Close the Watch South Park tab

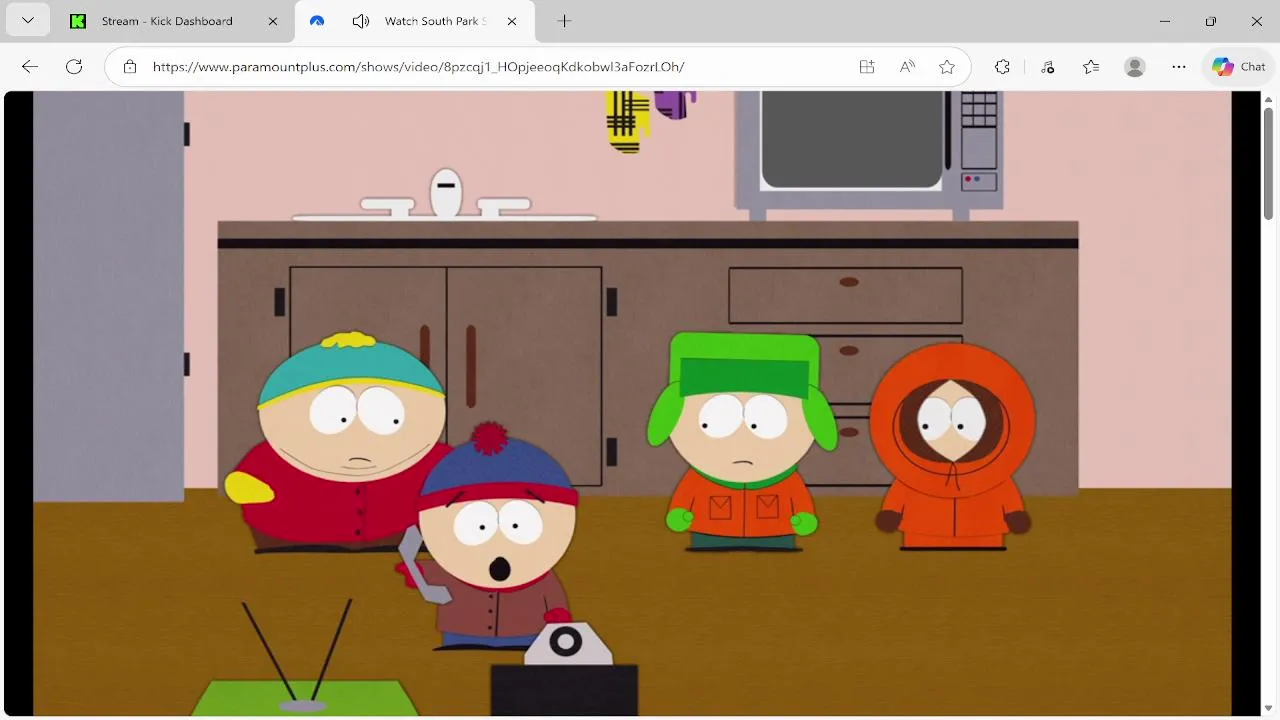pos(512,21)
